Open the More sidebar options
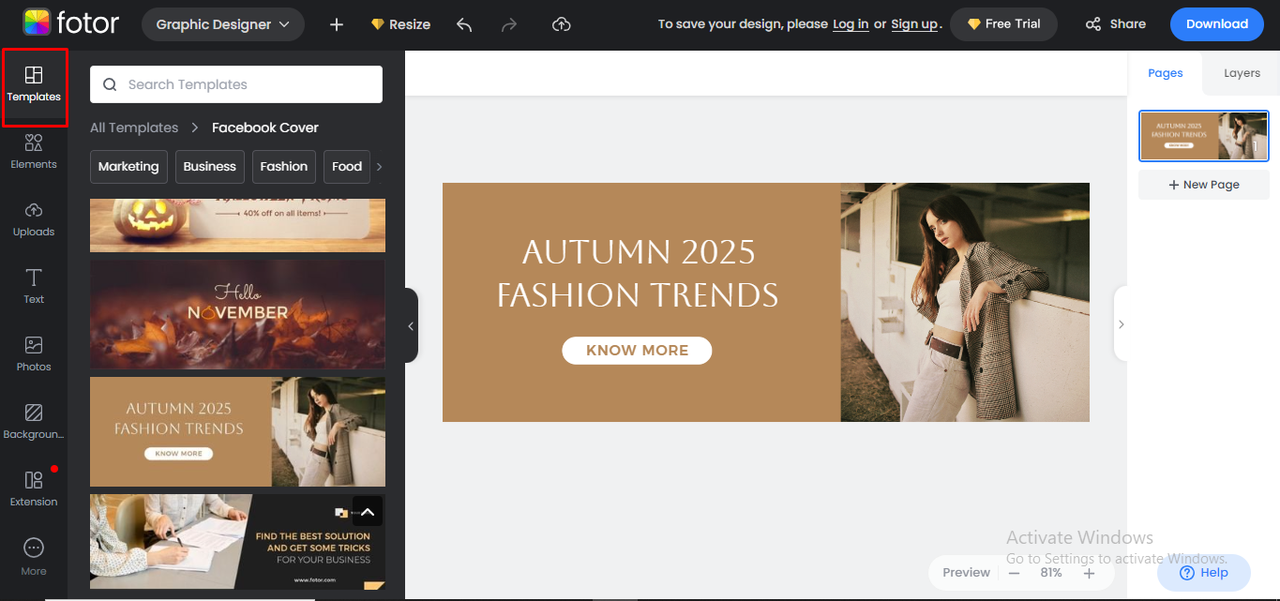This screenshot has width=1280, height=601. click(34, 557)
